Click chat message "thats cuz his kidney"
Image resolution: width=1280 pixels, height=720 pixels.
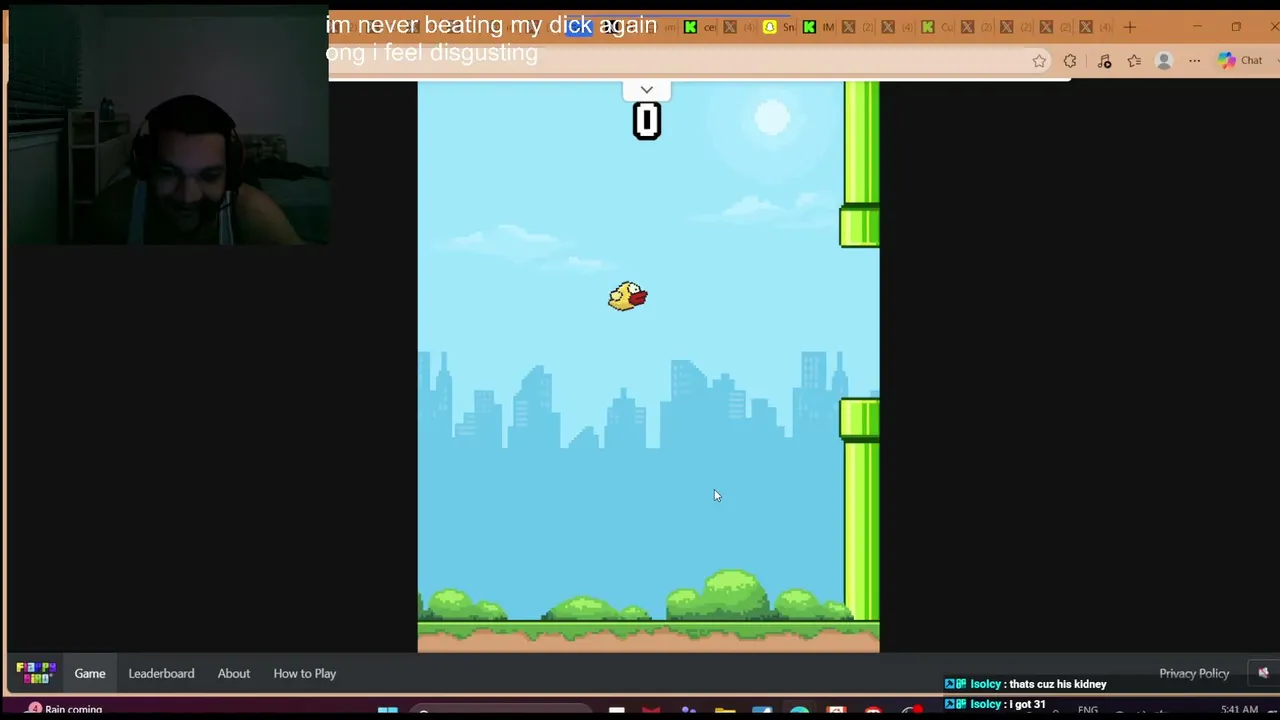[x=1058, y=684]
